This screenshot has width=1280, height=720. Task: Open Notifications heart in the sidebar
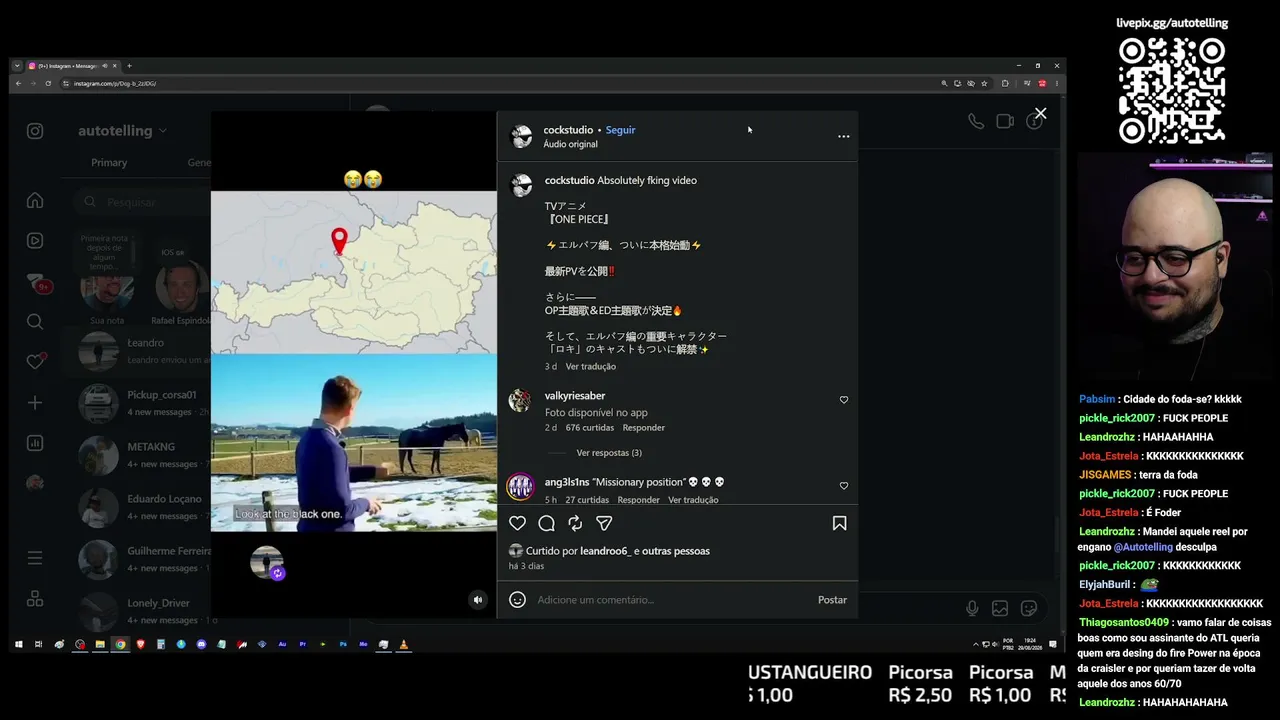[35, 361]
